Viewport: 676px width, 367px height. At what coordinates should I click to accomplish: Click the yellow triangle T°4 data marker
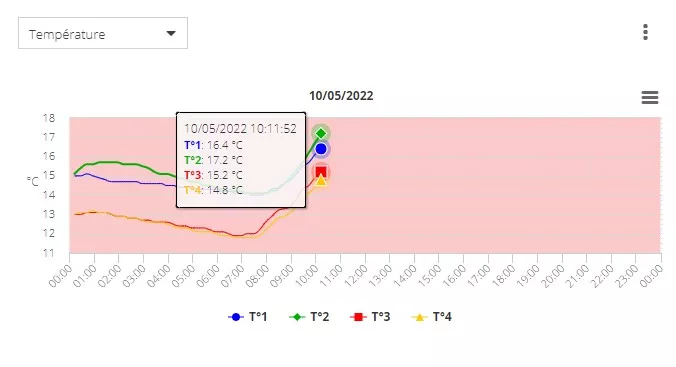coord(321,180)
